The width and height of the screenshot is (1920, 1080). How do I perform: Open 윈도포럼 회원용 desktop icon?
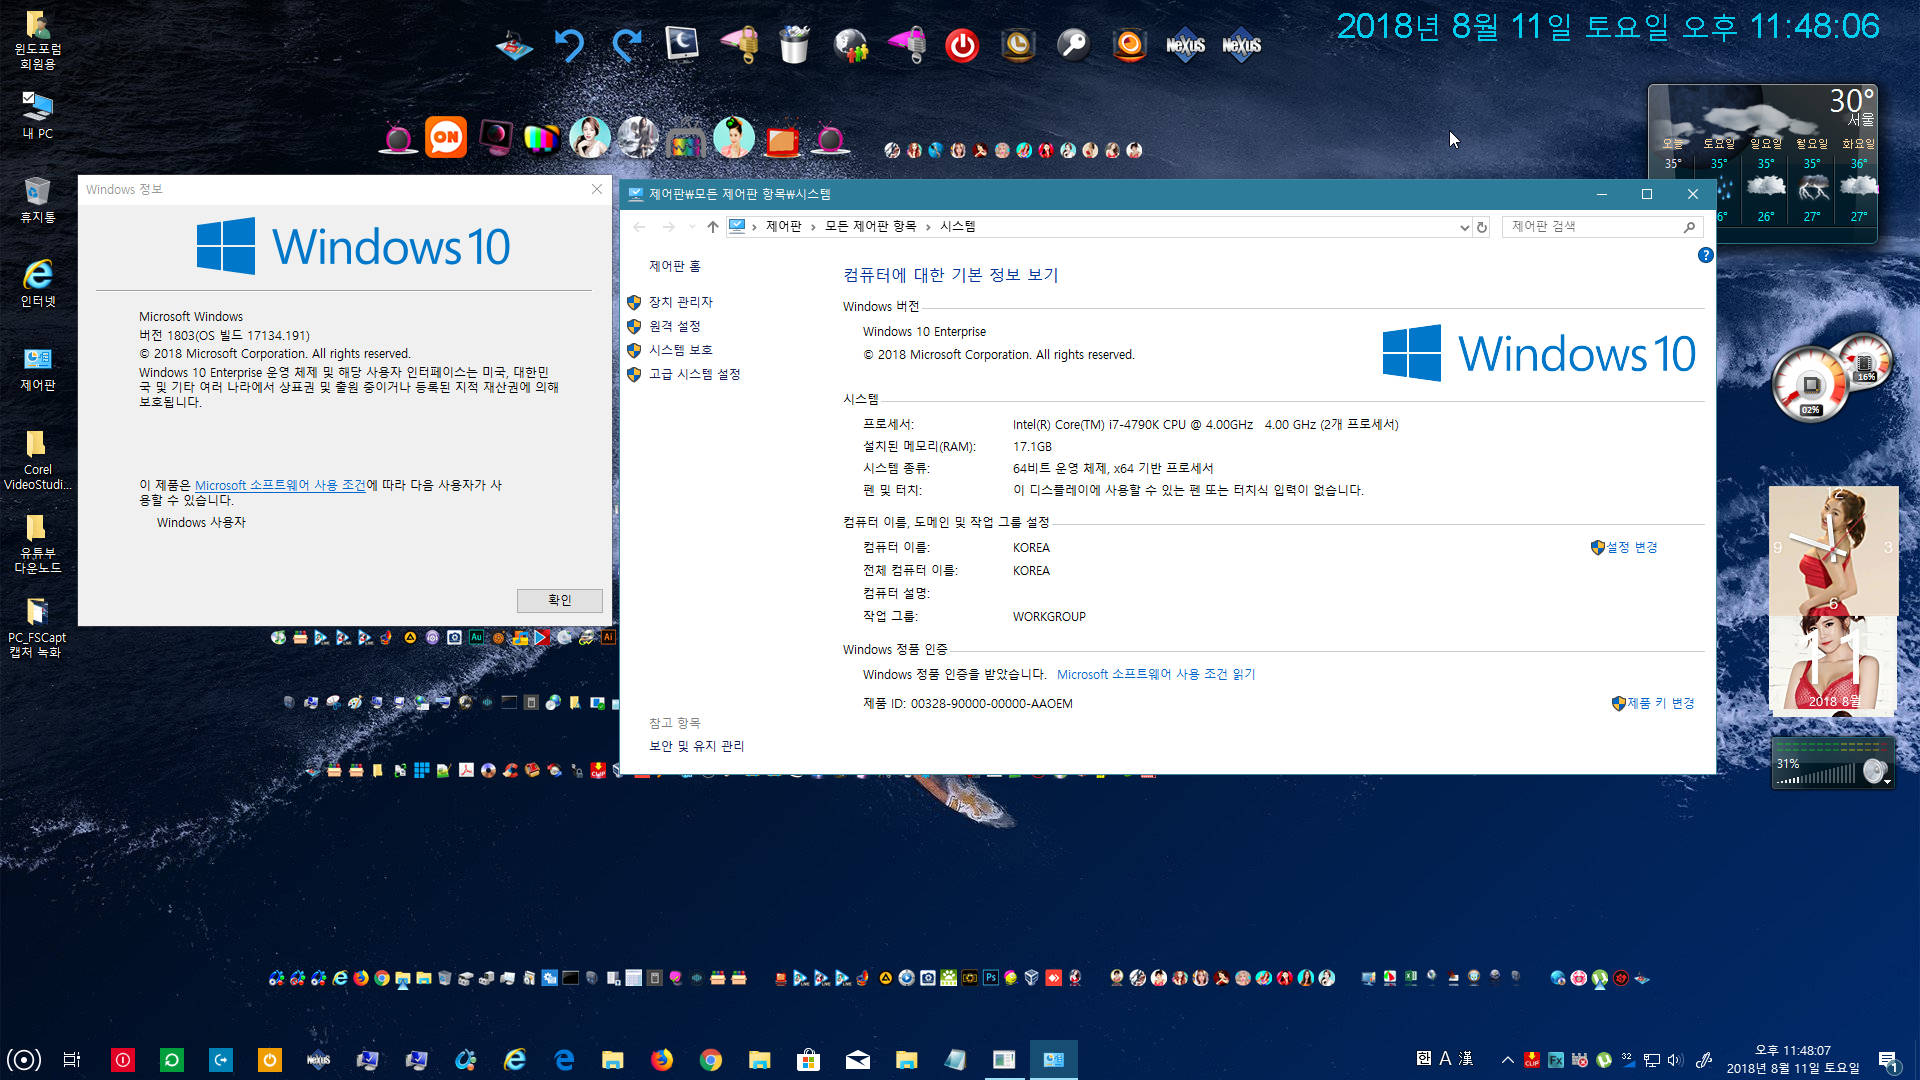(37, 39)
